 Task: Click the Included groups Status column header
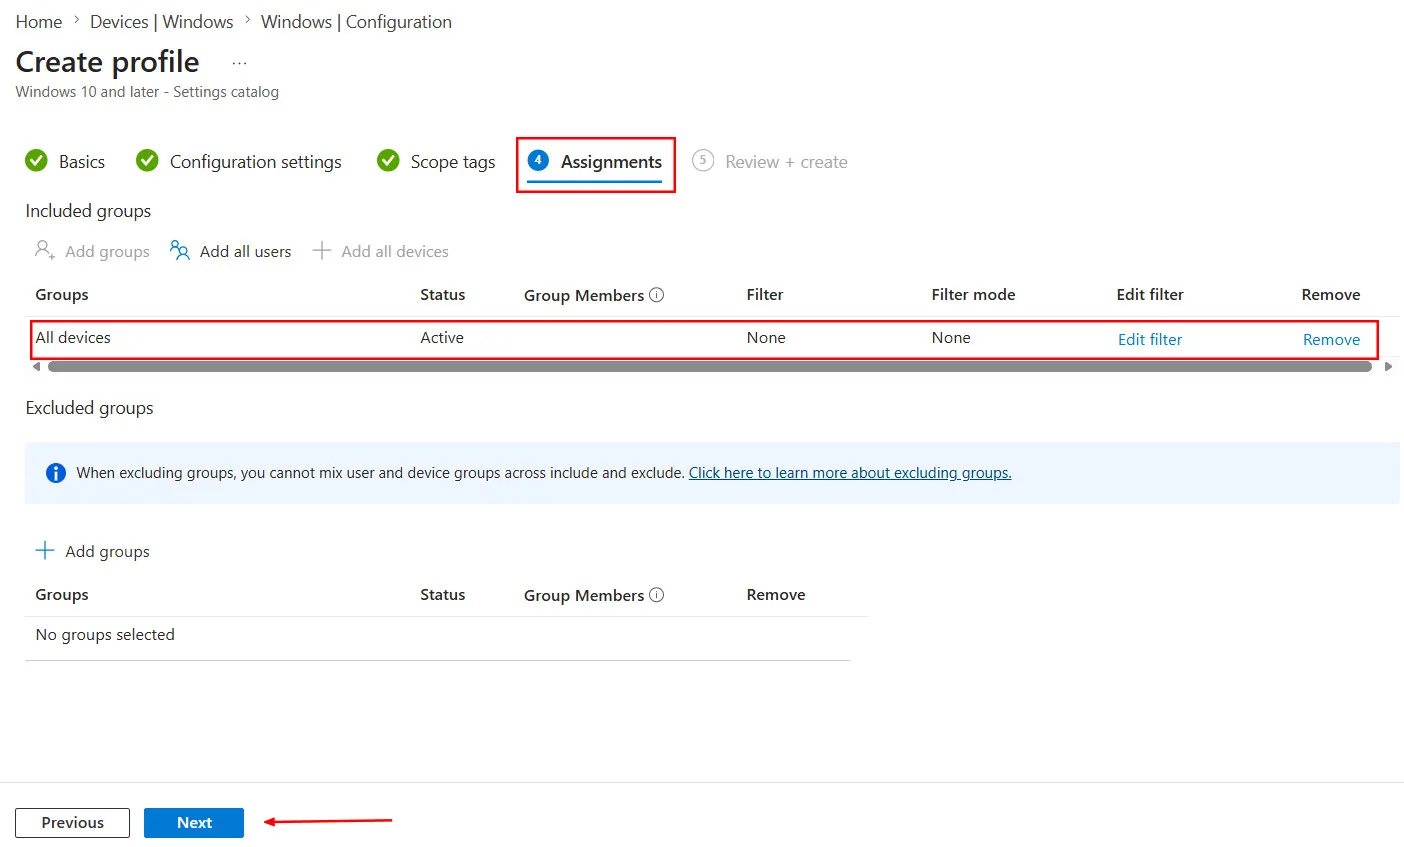(443, 295)
